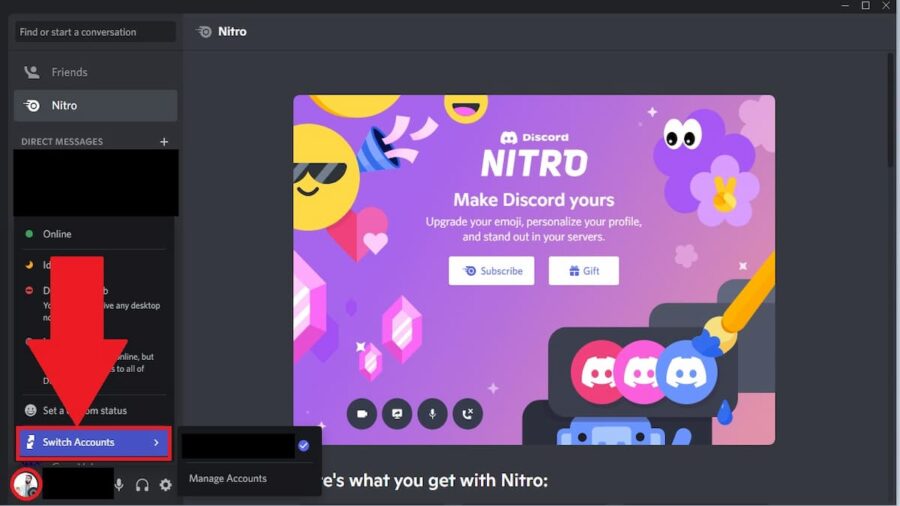The image size is (900, 506).
Task: Focus the 'Find or start a conversation' box
Action: pyautogui.click(x=95, y=32)
